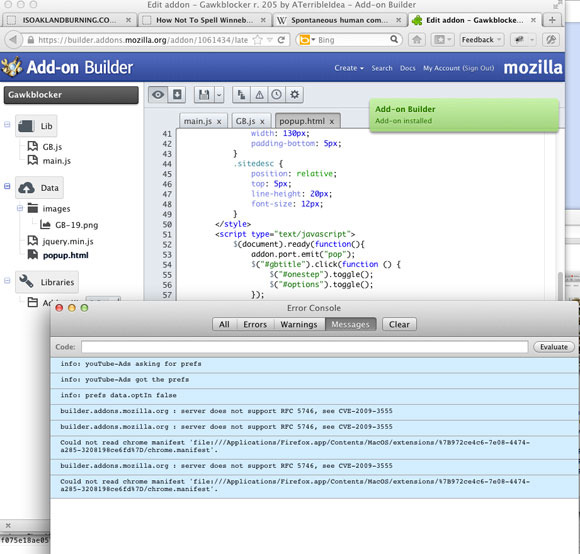Viewport: 580px width, 554px height.
Task: Clear the Error Console
Action: [399, 324]
